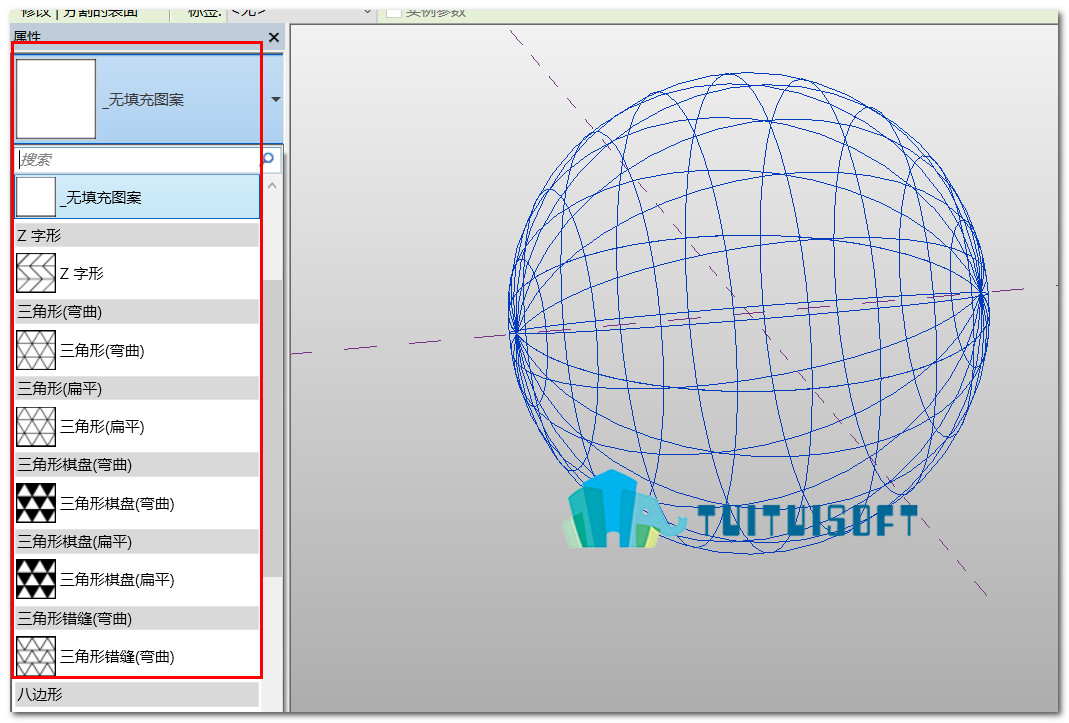Choose the 三角形棋盘(扁平) pattern icon
This screenshot has height=723, width=1069.
coord(35,580)
